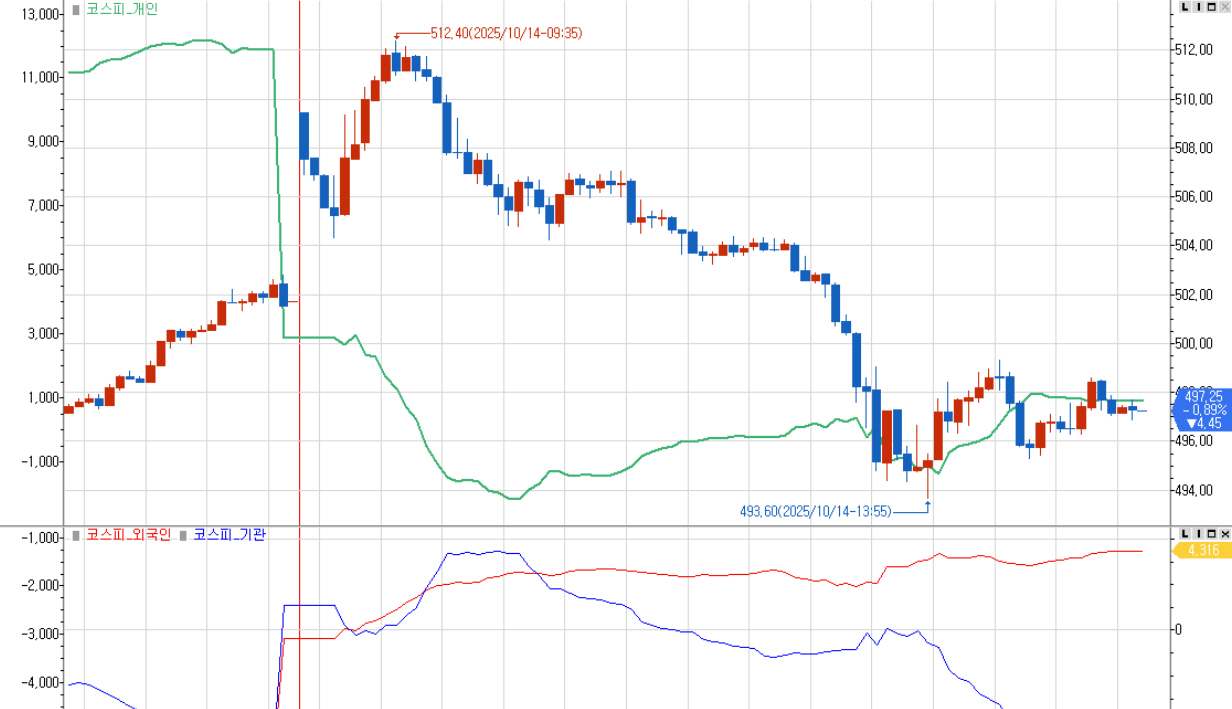Maximize the main price chart pane
The width and height of the screenshot is (1232, 709).
pyautogui.click(x=1211, y=7)
